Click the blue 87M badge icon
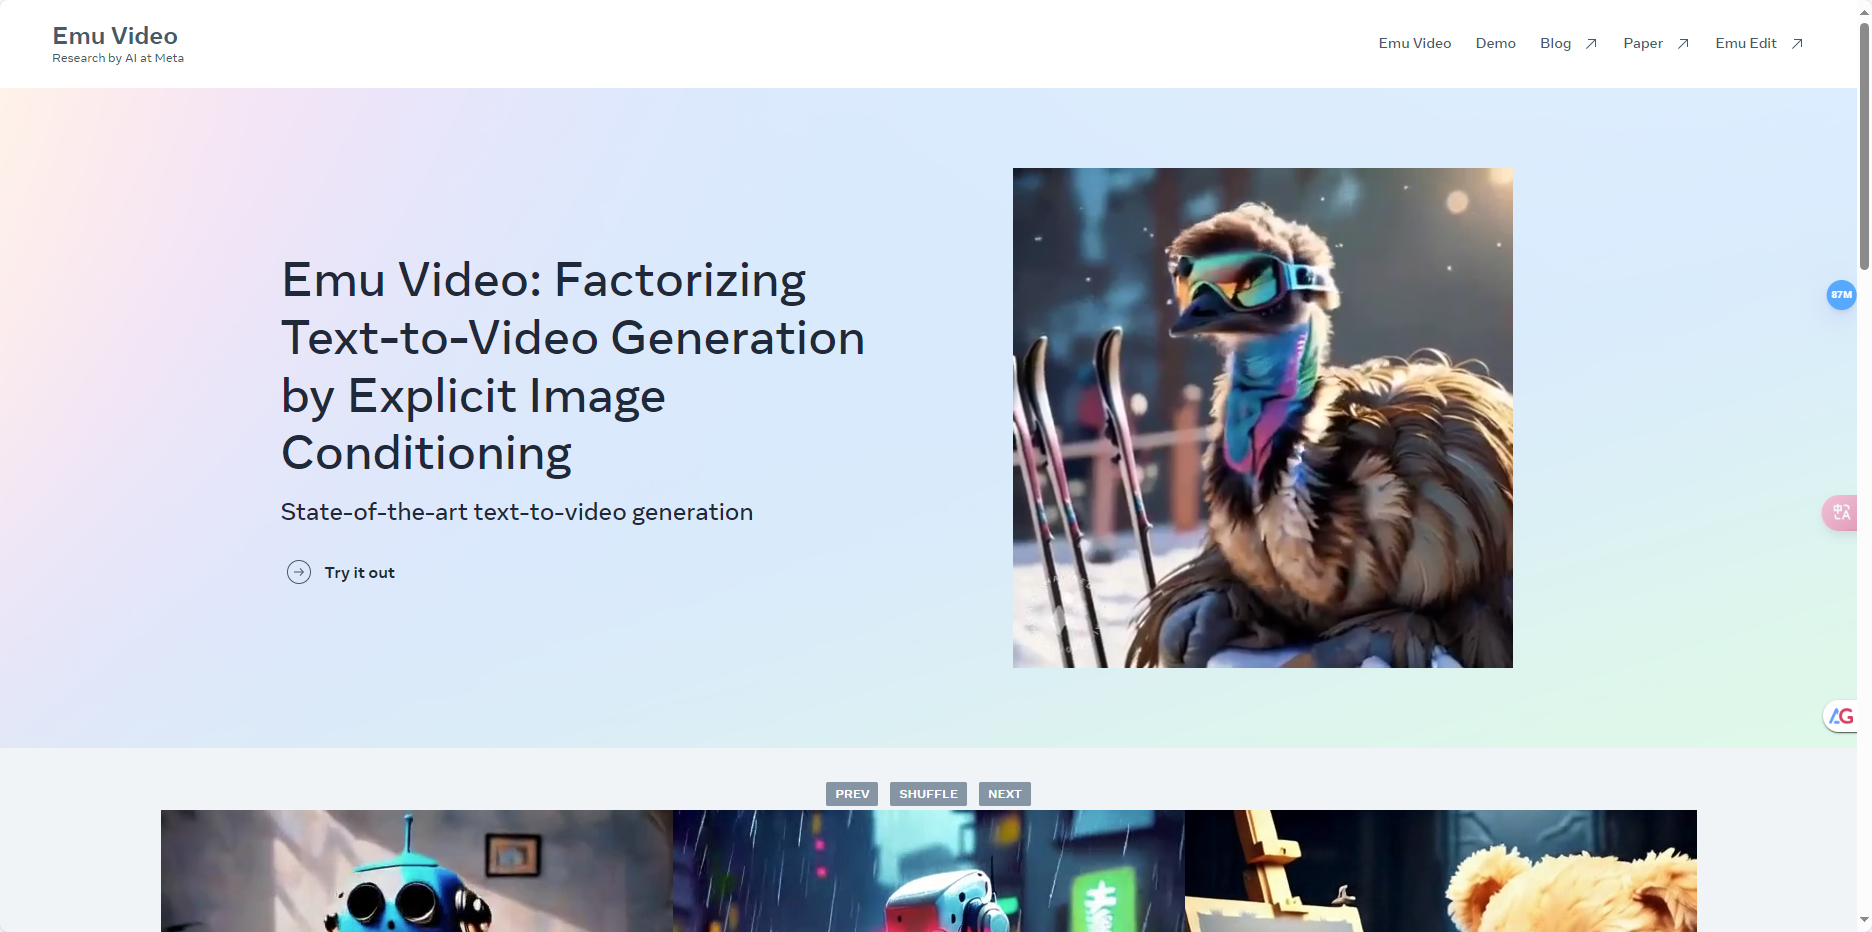This screenshot has height=932, width=1872. pyautogui.click(x=1841, y=295)
